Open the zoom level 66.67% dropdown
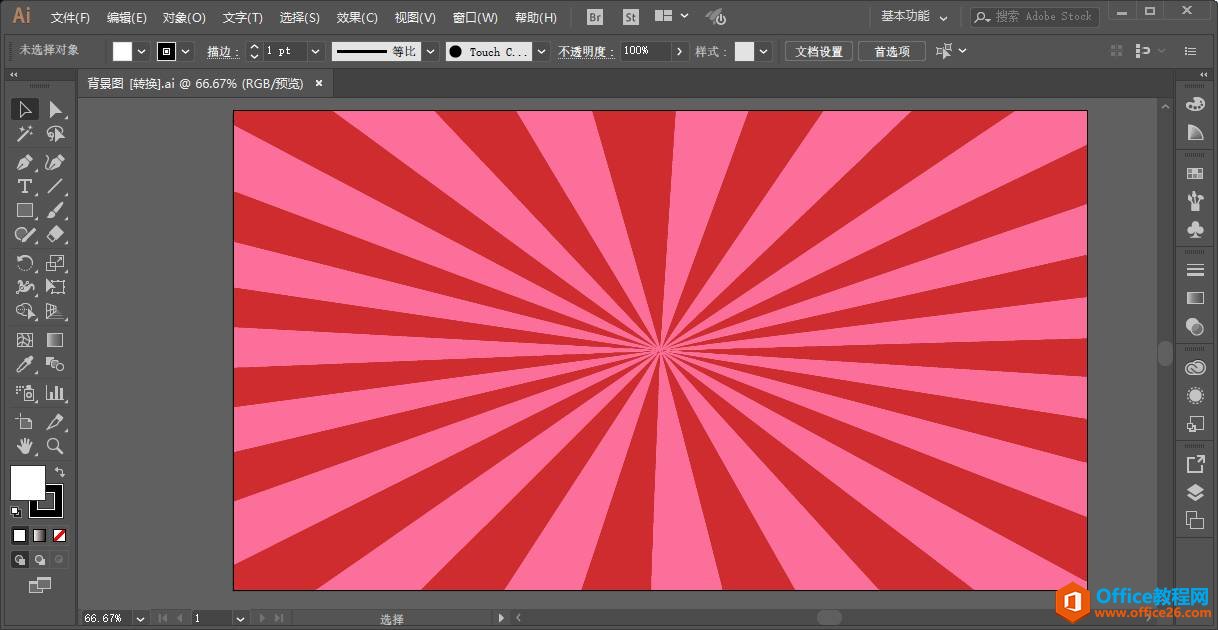The image size is (1218, 630). click(140, 619)
